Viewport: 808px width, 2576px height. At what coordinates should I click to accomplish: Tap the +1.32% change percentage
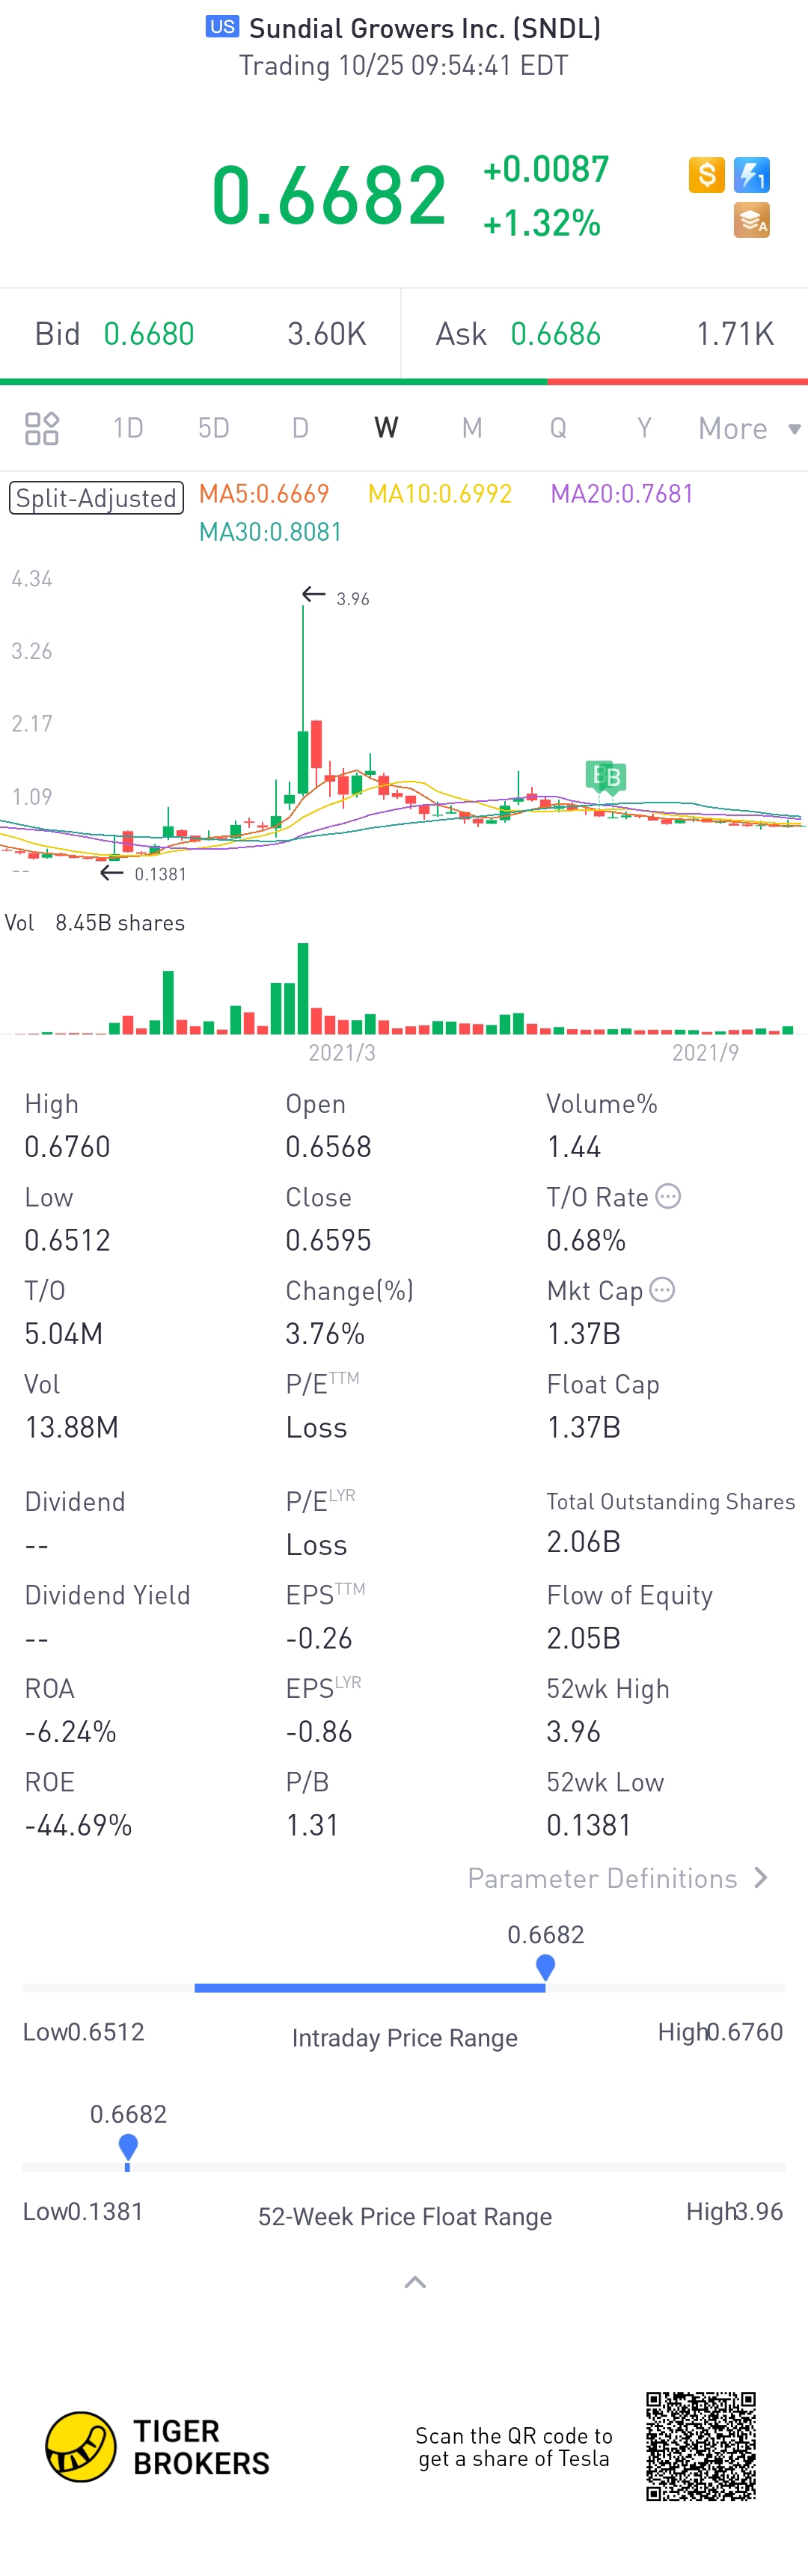[x=542, y=222]
